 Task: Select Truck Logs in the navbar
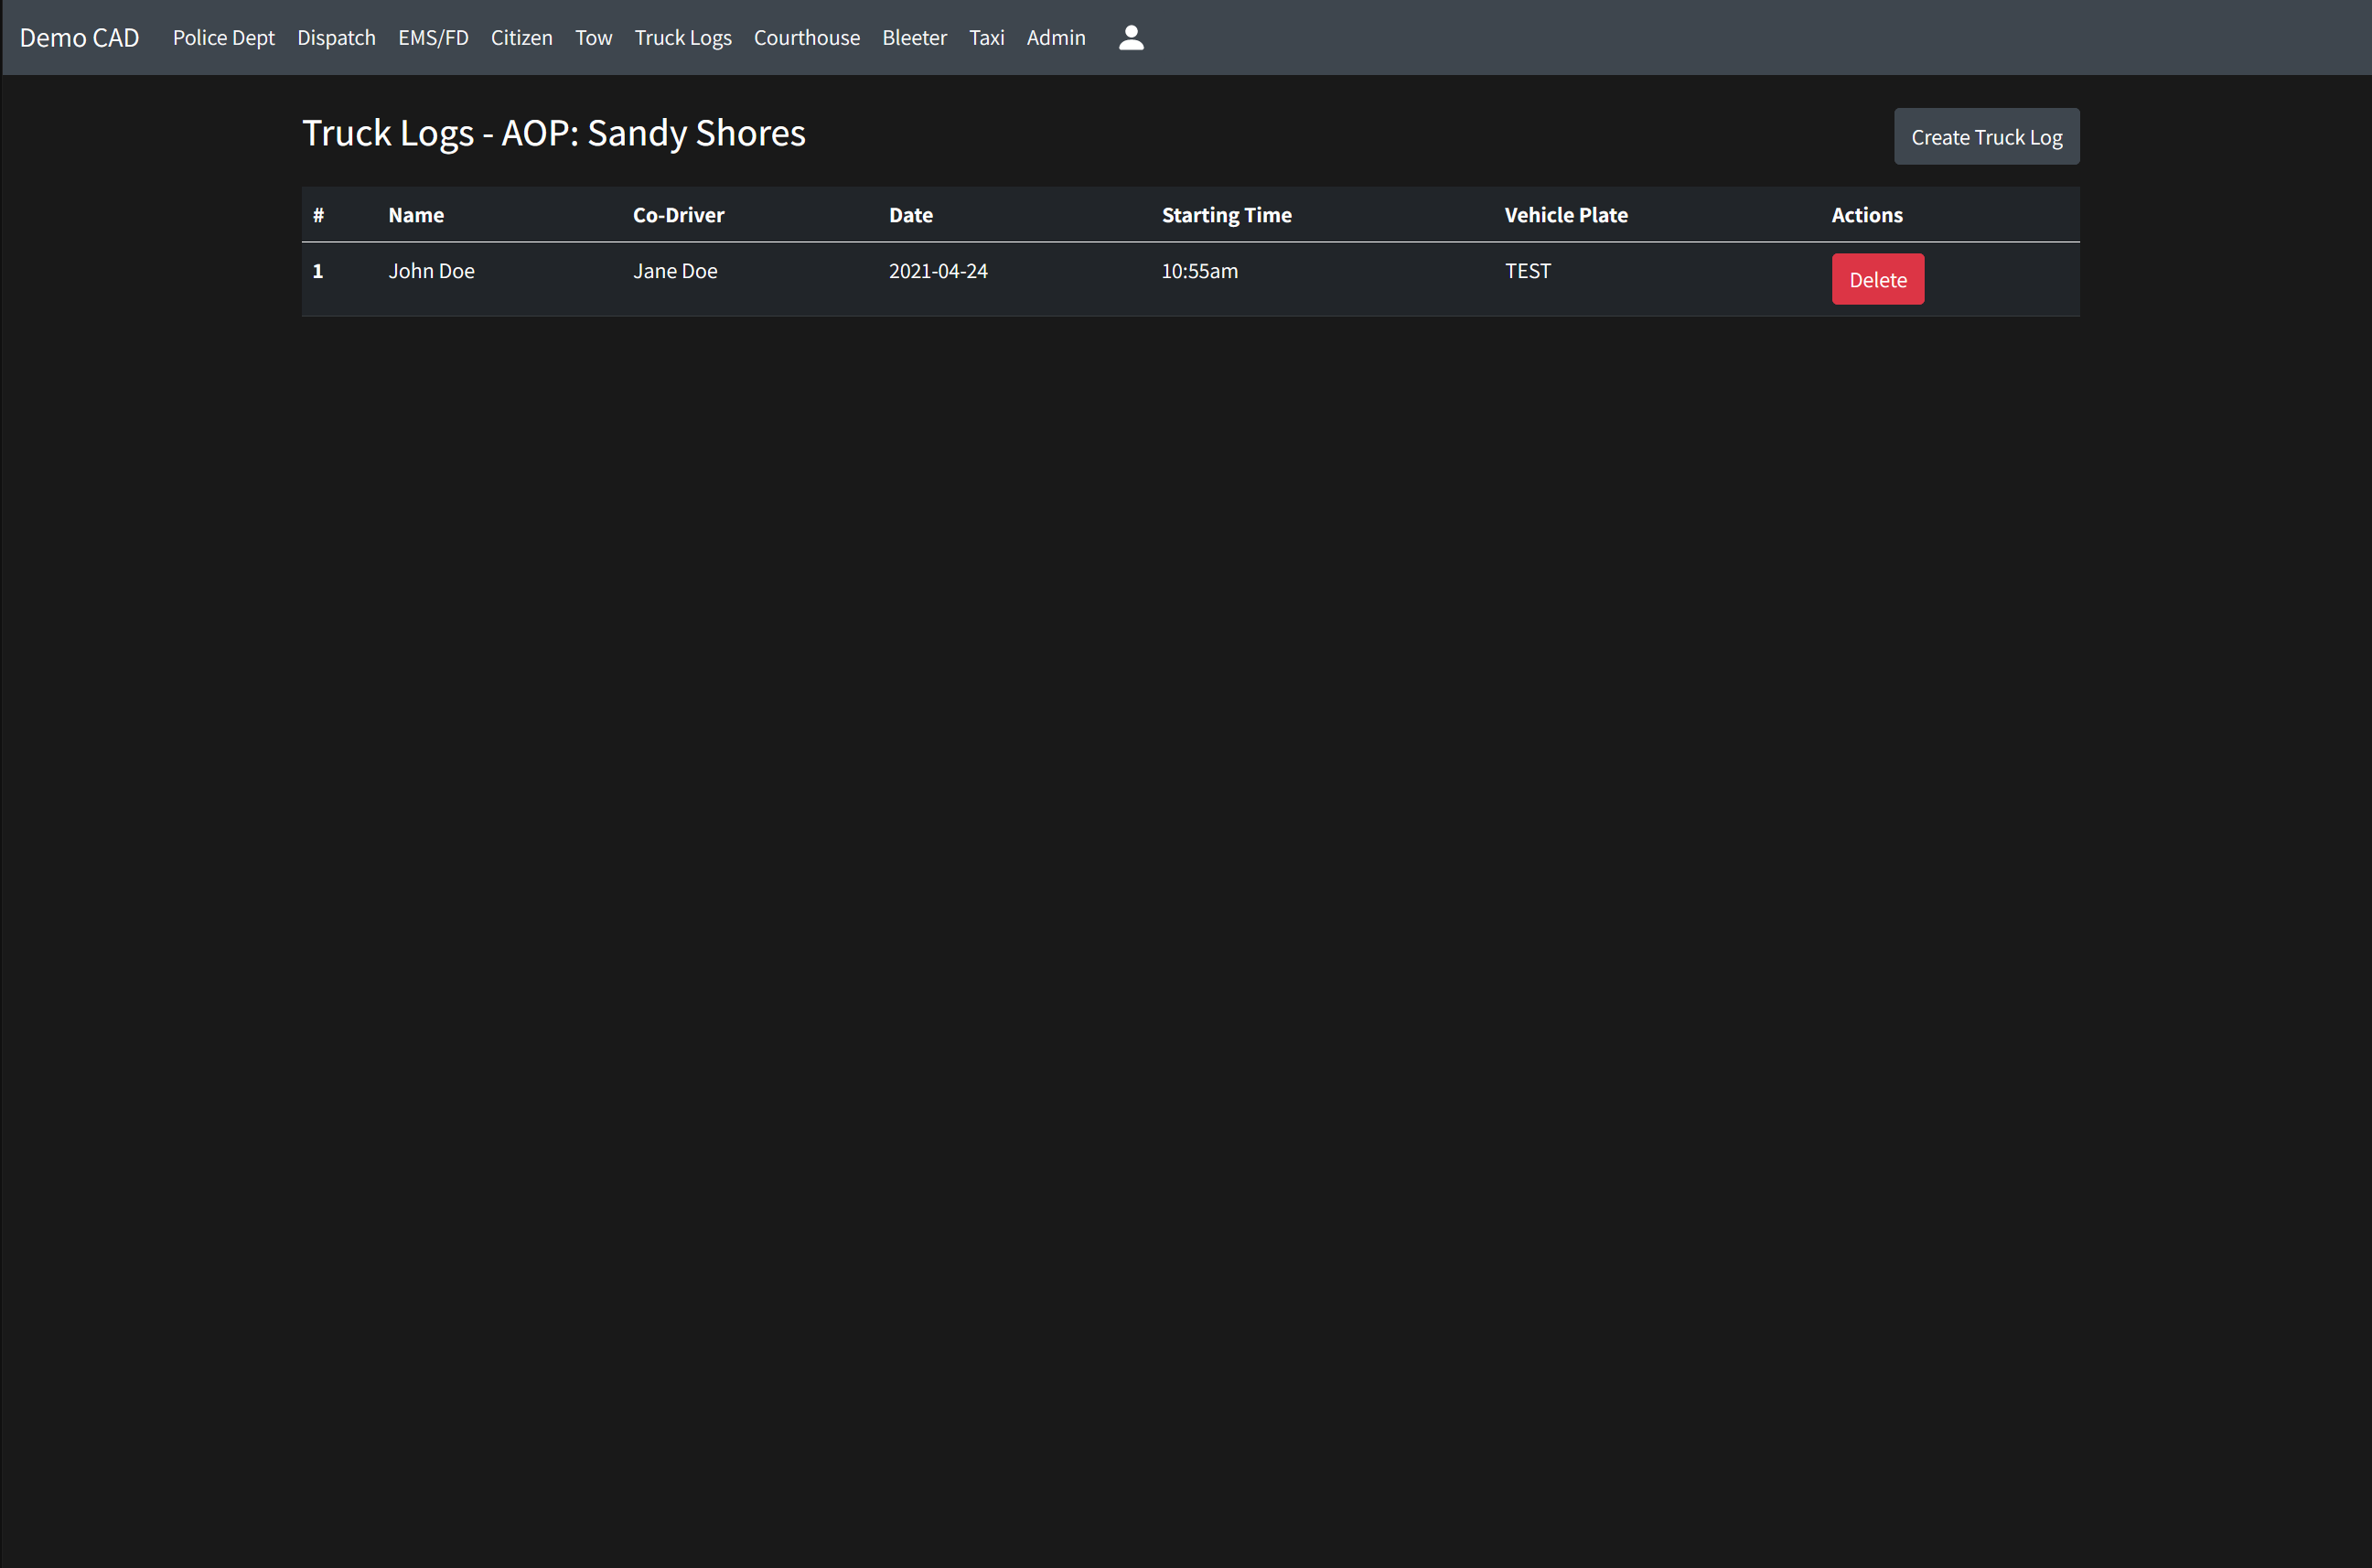[682, 38]
